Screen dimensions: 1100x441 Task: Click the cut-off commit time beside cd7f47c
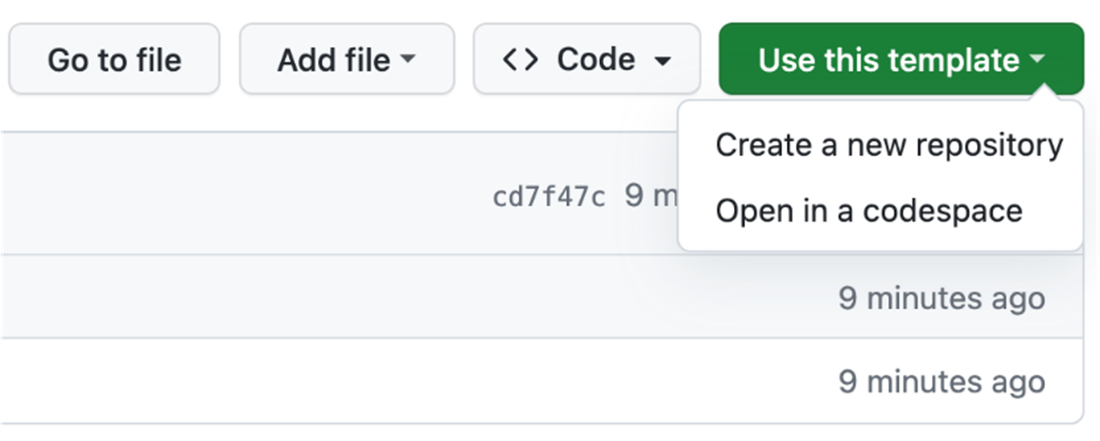tap(650, 195)
